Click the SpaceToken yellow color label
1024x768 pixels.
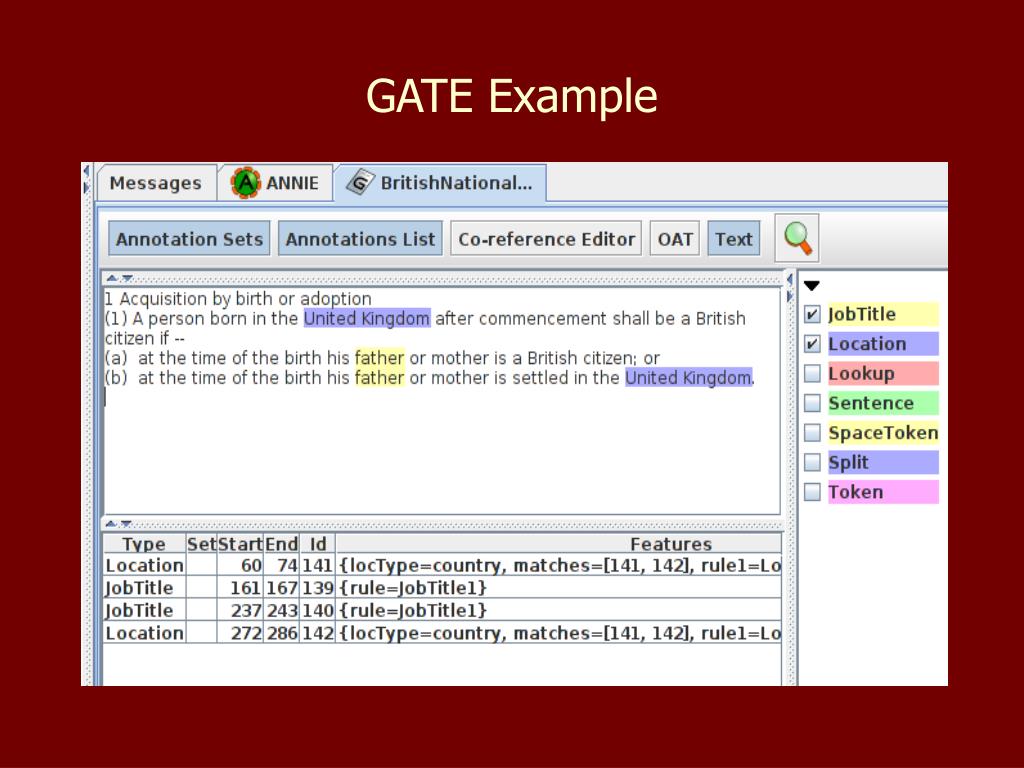click(883, 432)
